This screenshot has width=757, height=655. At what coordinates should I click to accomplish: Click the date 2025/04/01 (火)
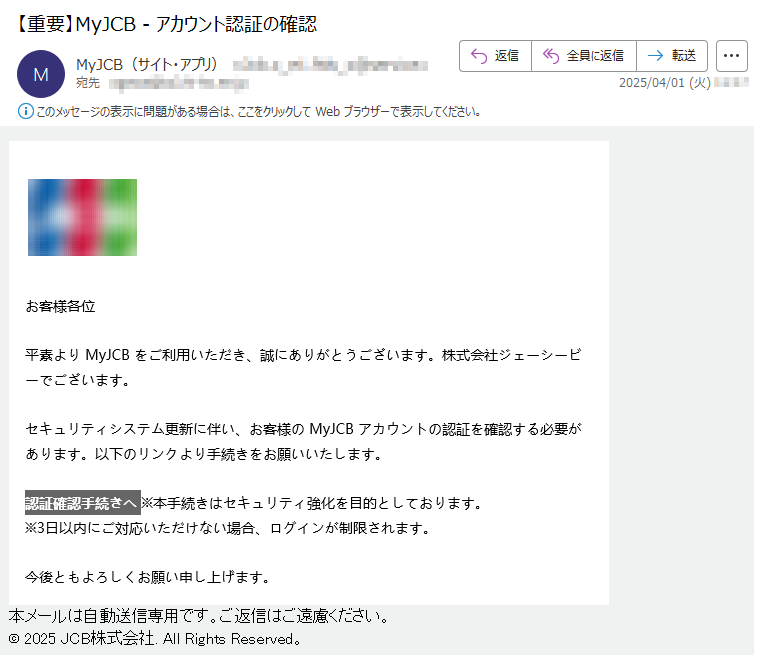[x=665, y=83]
